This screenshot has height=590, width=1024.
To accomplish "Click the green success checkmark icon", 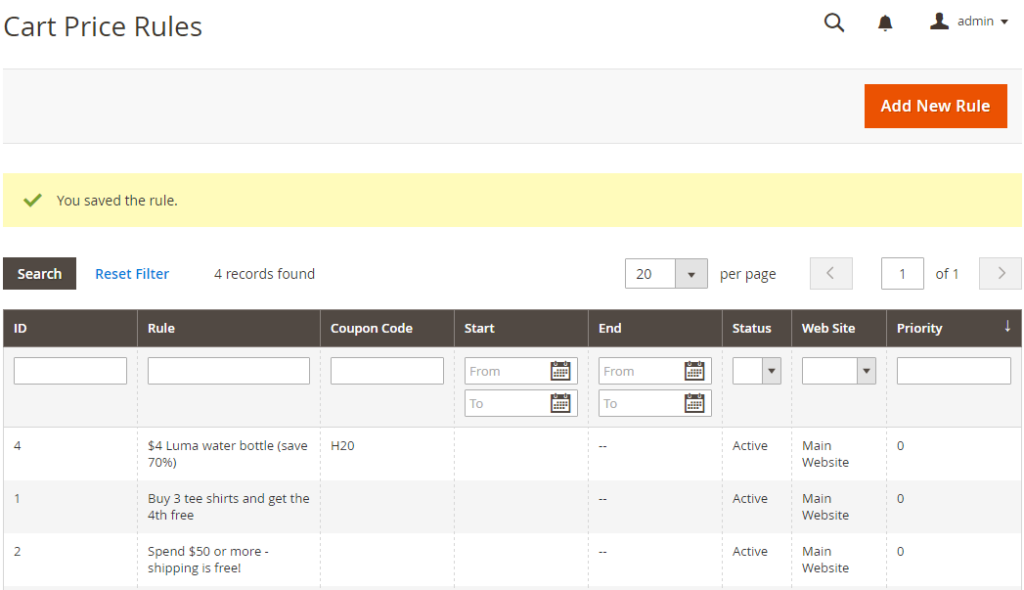I will (x=33, y=200).
